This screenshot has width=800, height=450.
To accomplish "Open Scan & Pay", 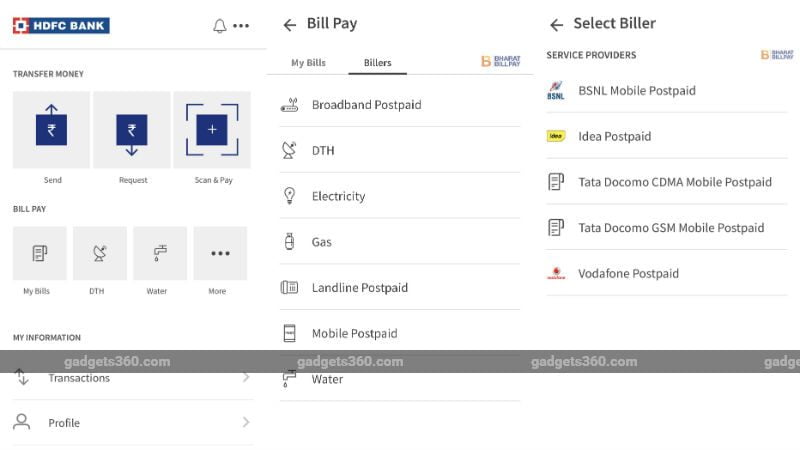I will (x=212, y=130).
